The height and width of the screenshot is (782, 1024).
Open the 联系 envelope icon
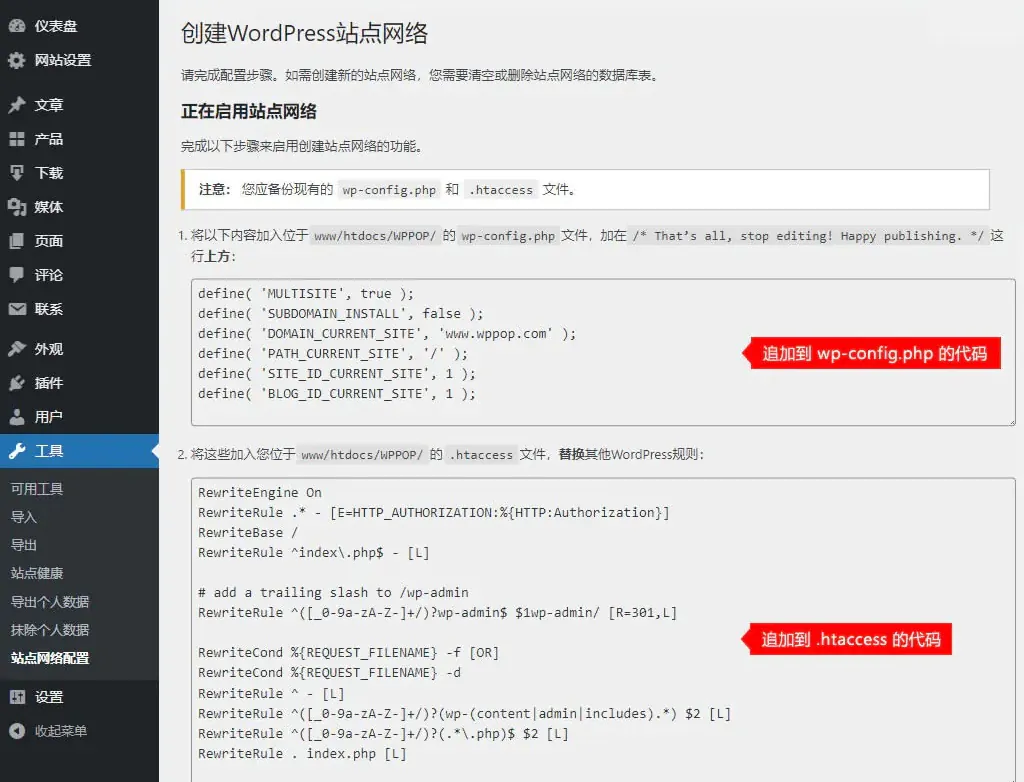(15, 309)
